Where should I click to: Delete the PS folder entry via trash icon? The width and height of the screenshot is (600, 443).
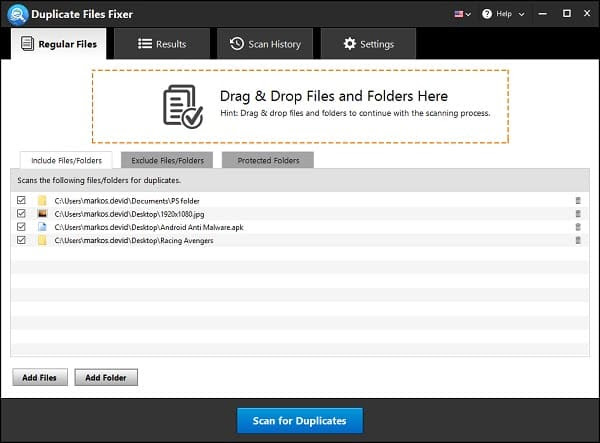578,200
